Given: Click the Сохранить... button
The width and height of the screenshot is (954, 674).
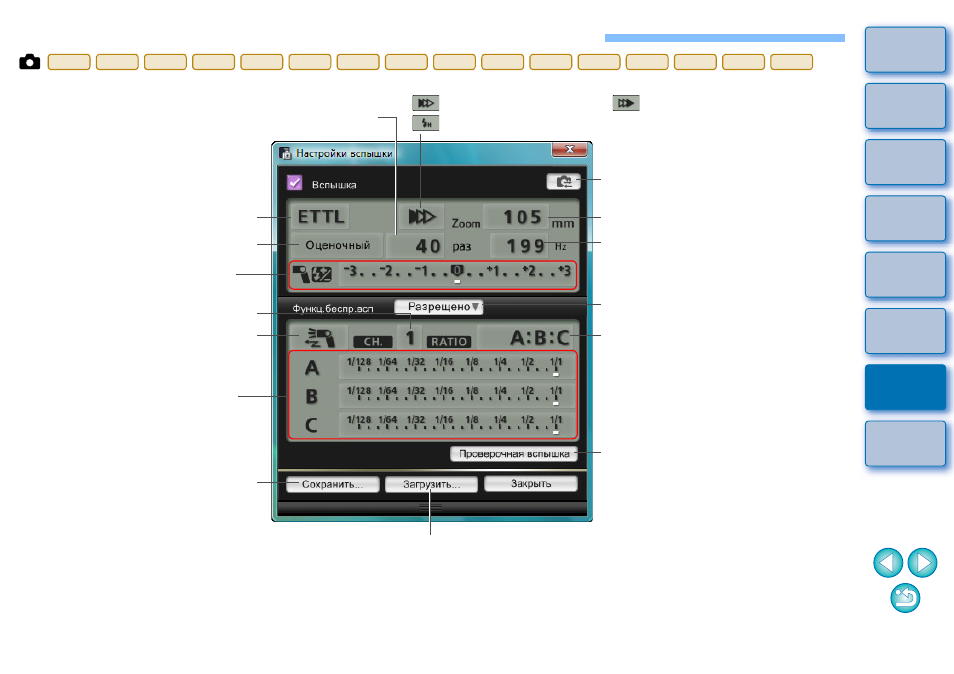Looking at the screenshot, I should [x=333, y=484].
